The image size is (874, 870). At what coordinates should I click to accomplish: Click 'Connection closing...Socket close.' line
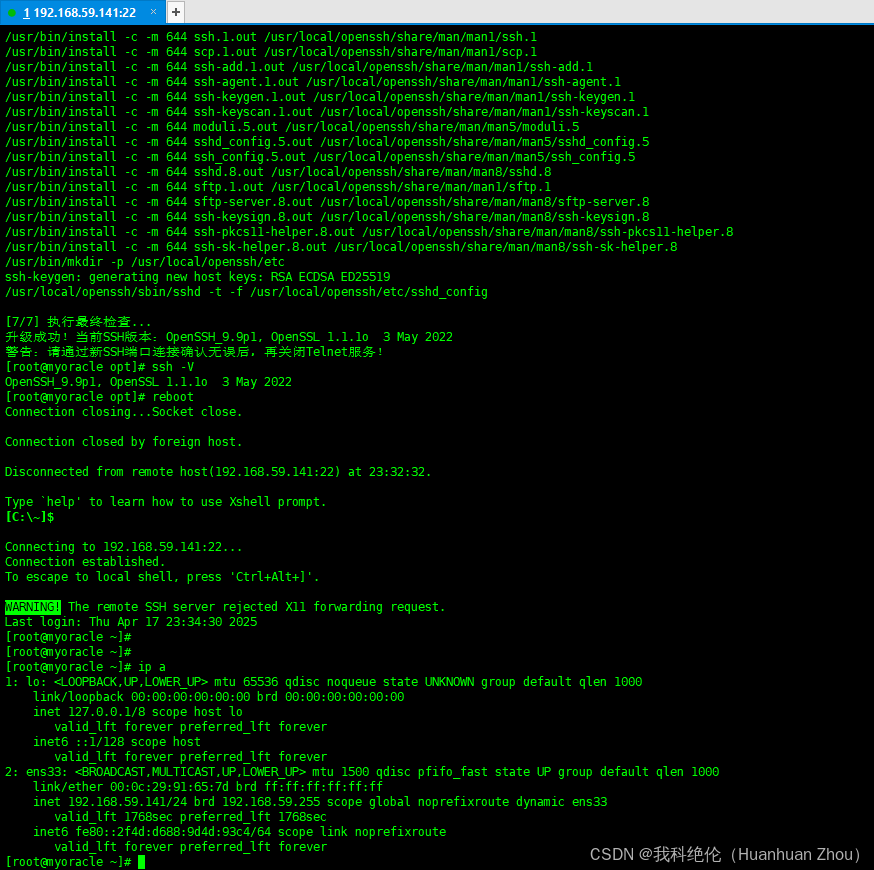(x=124, y=412)
